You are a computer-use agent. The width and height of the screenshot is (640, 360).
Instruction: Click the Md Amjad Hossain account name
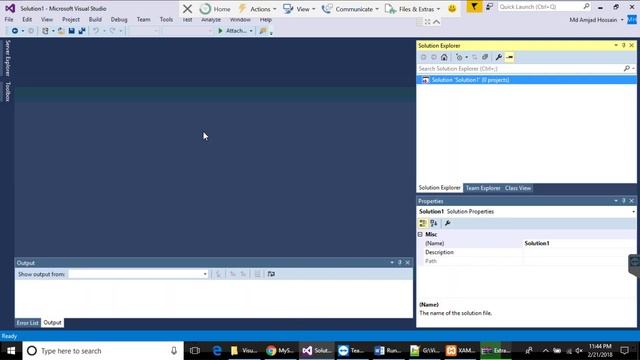593,20
